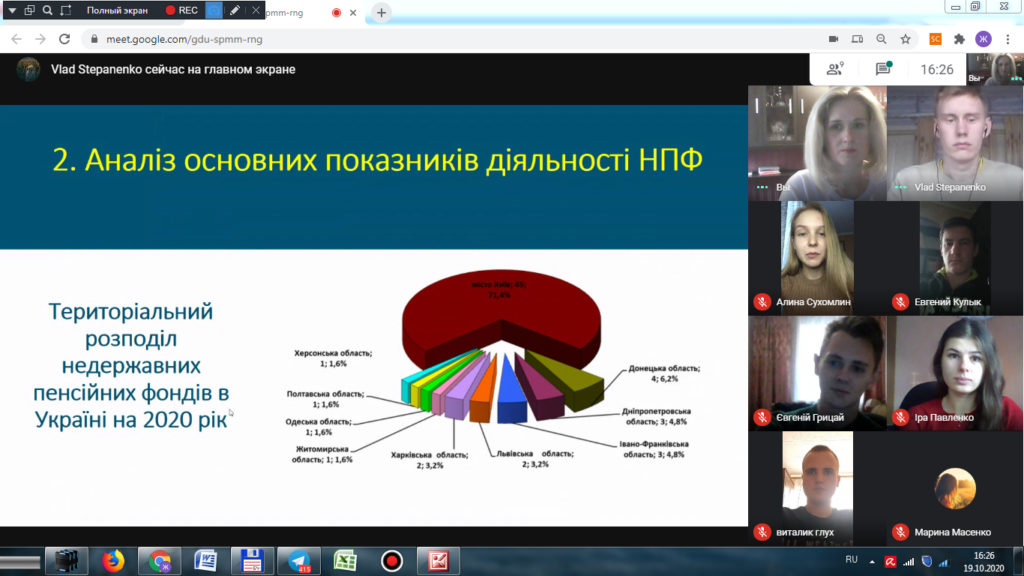Image resolution: width=1024 pixels, height=576 pixels.
Task: Open the participants list in Meet
Action: point(834,69)
